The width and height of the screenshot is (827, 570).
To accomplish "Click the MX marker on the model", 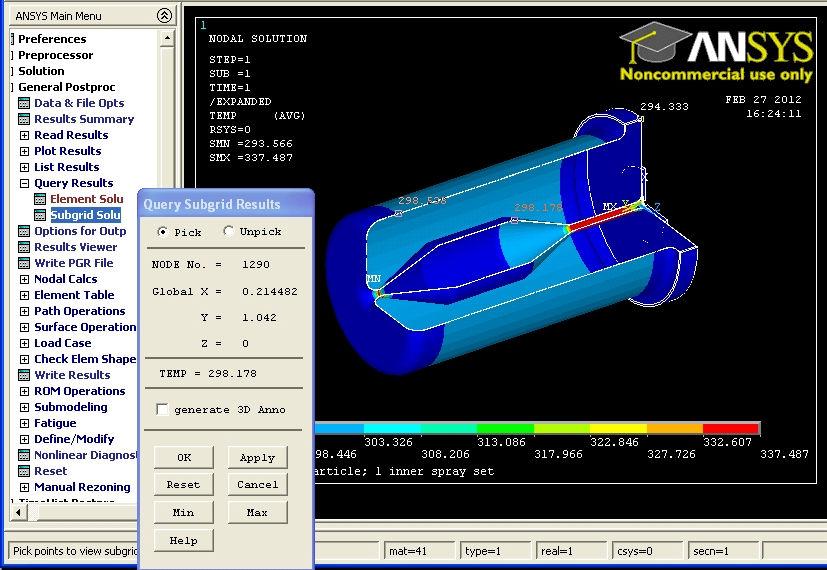I will pyautogui.click(x=610, y=206).
